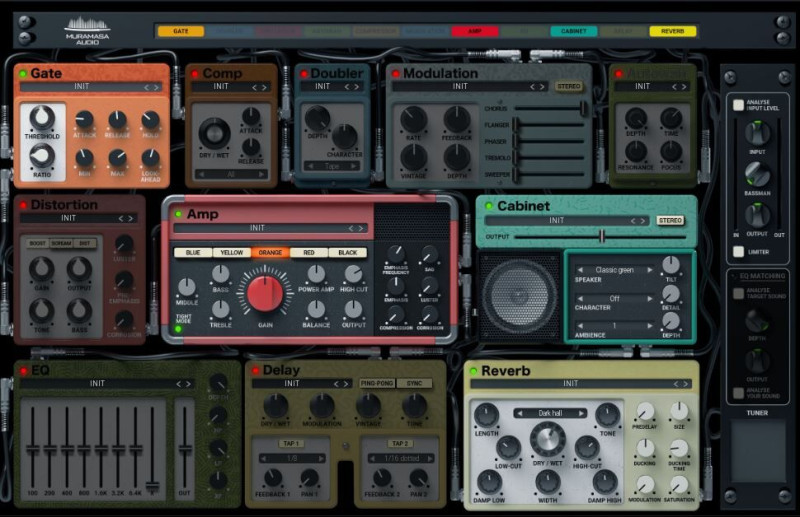Click the Delay Ping-Pong button
Image resolution: width=800 pixels, height=517 pixels.
pyautogui.click(x=377, y=383)
